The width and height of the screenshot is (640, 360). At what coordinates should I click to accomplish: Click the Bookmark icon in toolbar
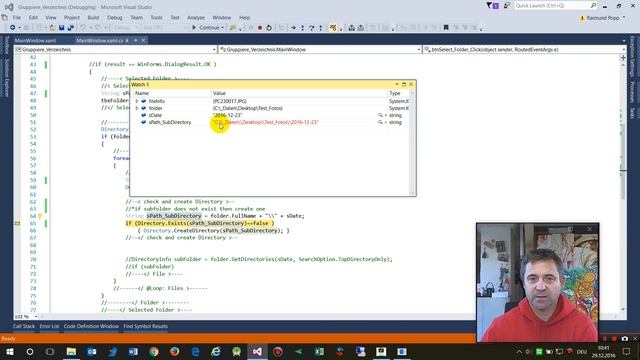[x=446, y=28]
